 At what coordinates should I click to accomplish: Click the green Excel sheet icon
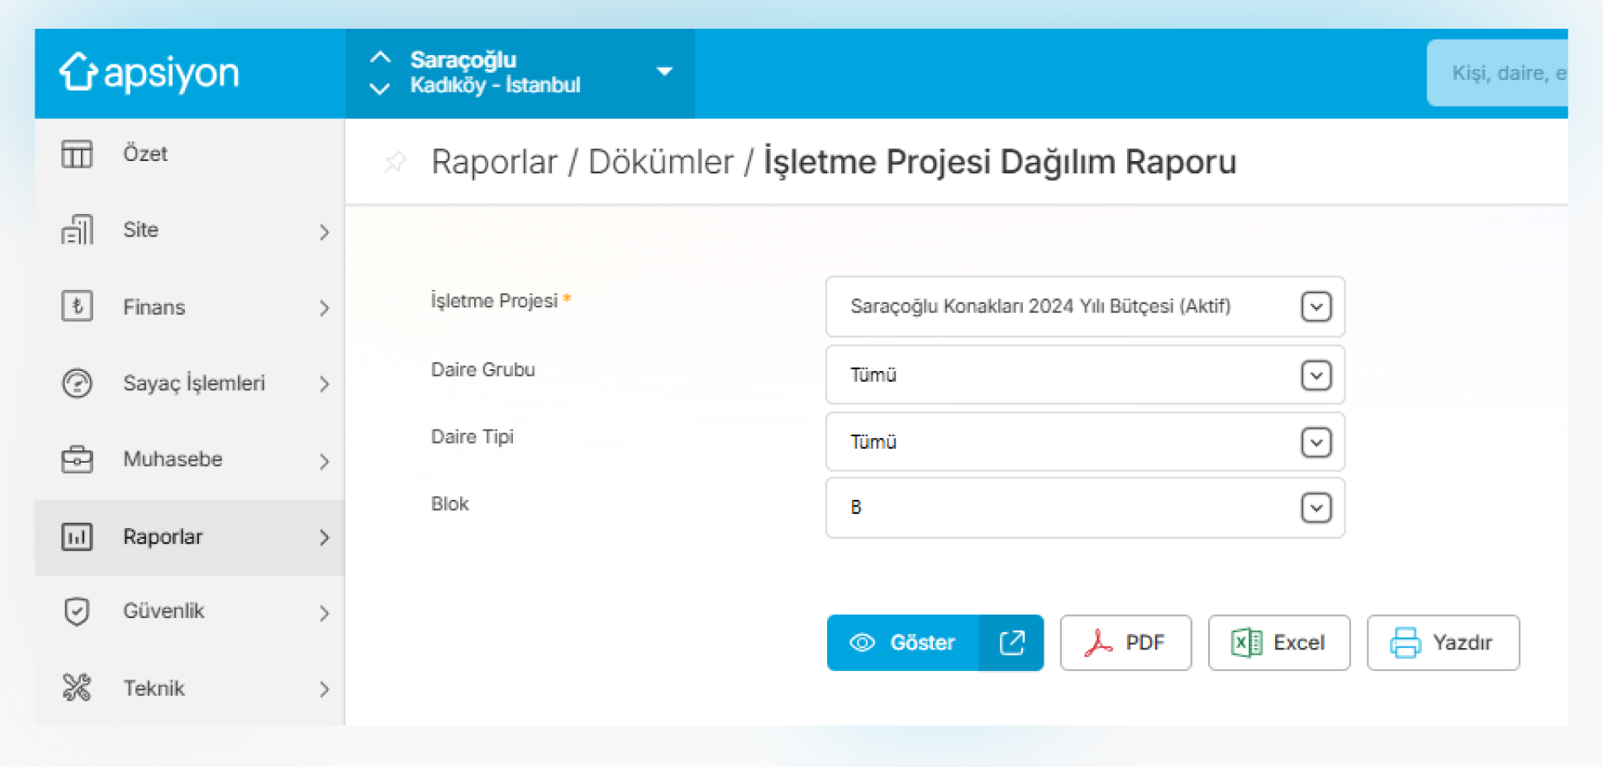coord(1246,643)
